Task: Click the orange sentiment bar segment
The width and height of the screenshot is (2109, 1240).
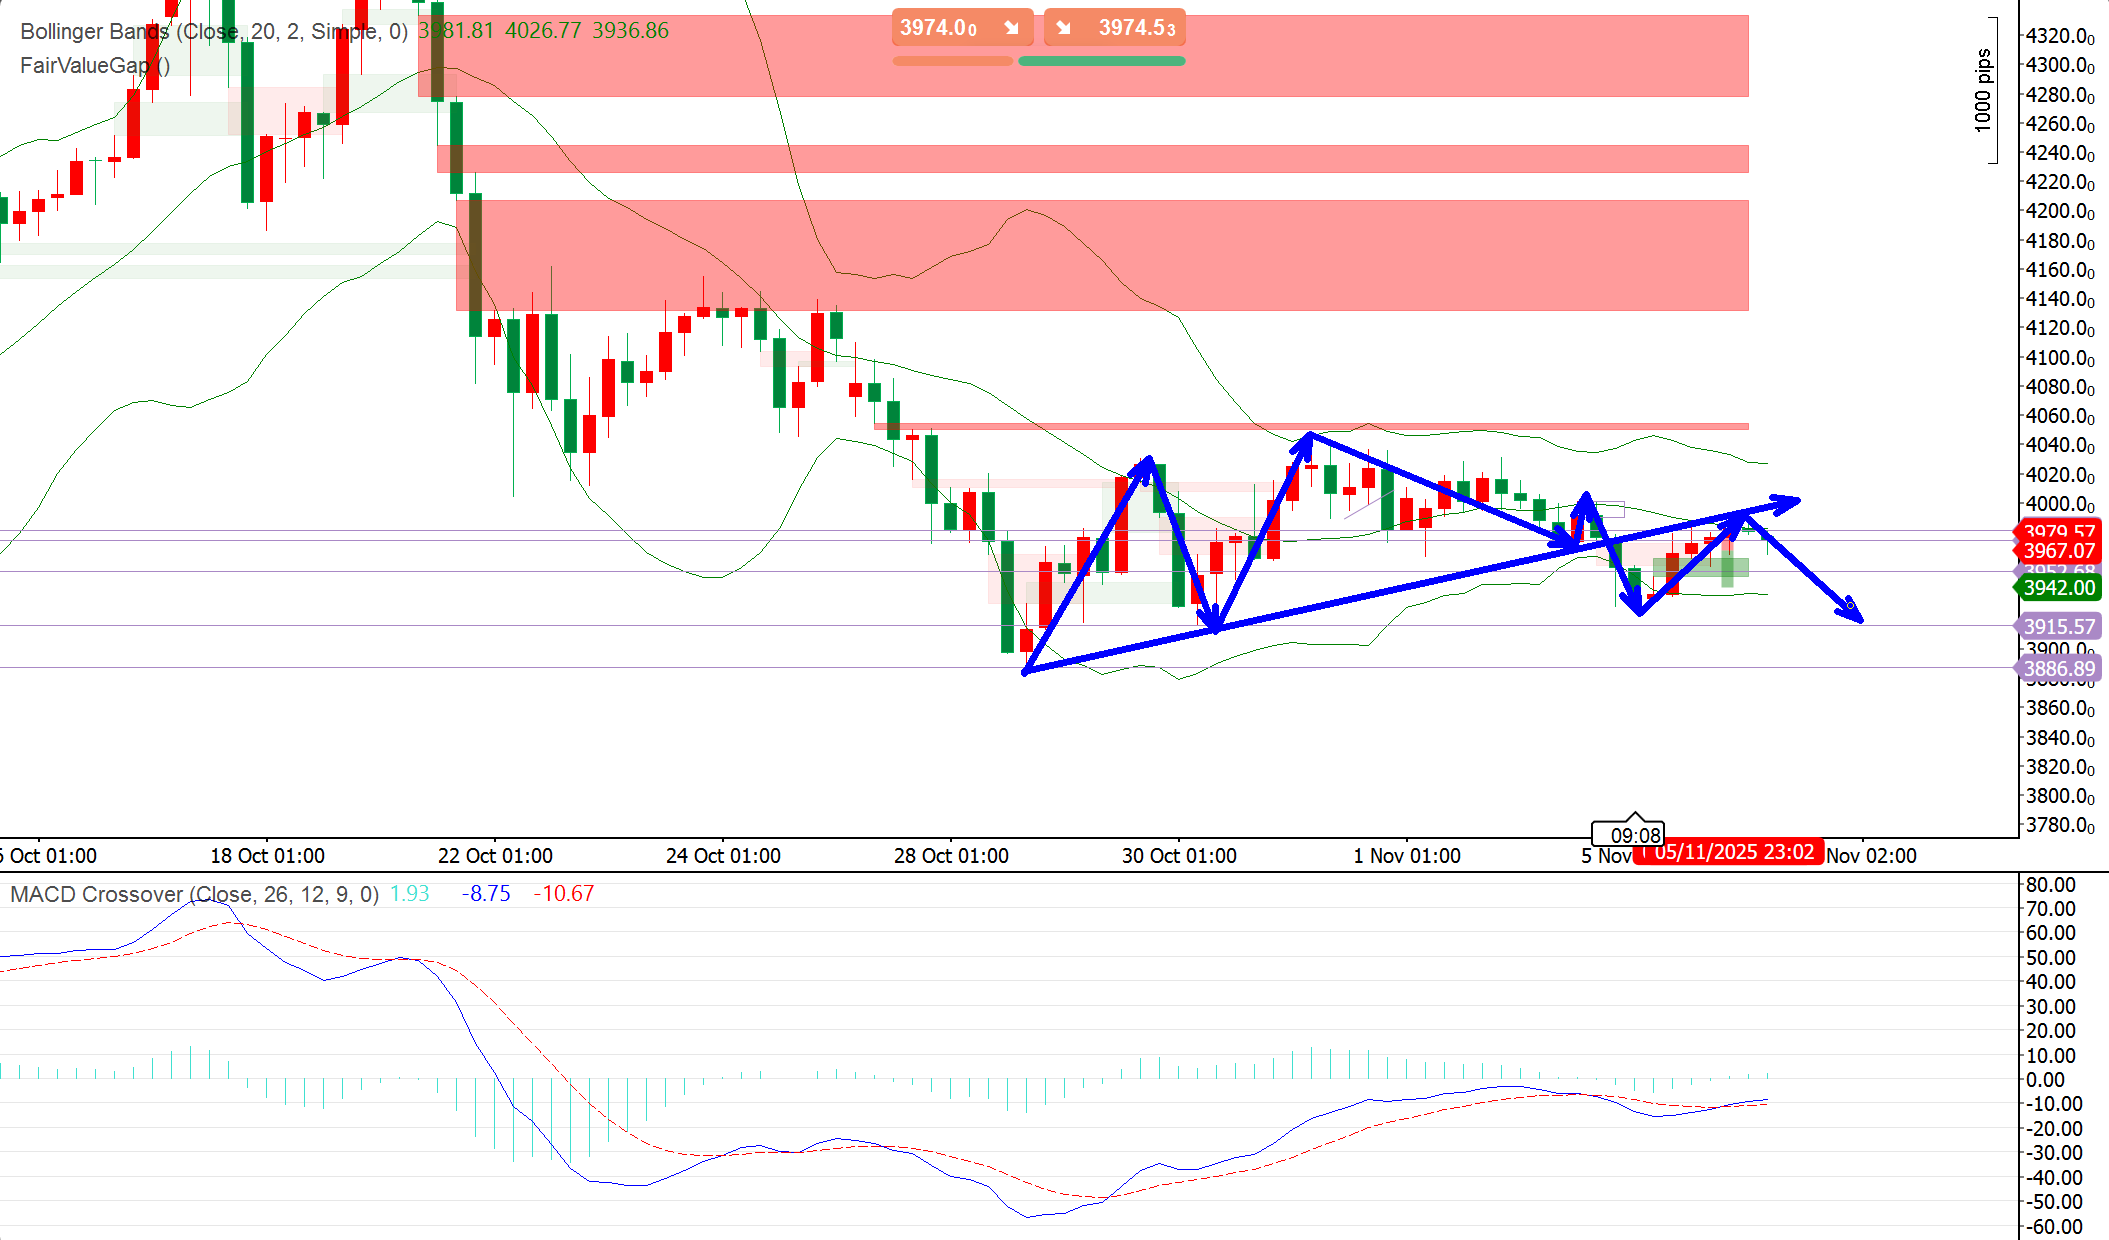Action: click(952, 61)
